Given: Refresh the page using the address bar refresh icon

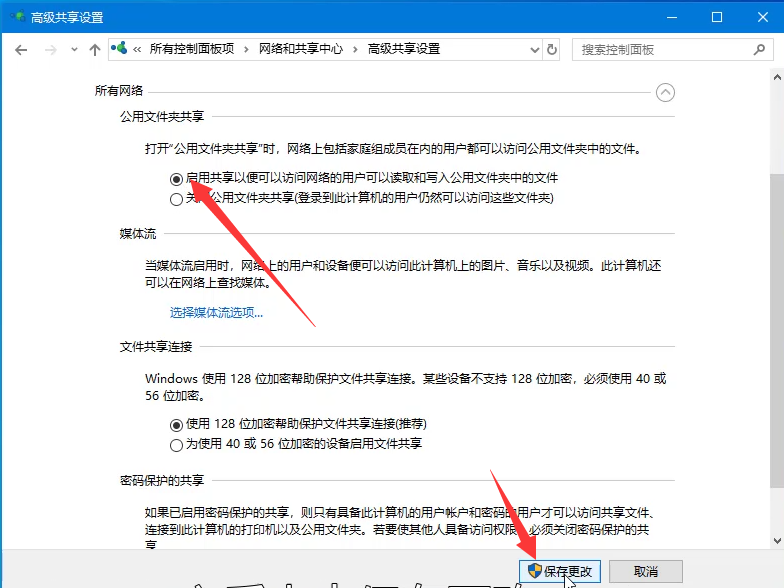Looking at the screenshot, I should (552, 49).
